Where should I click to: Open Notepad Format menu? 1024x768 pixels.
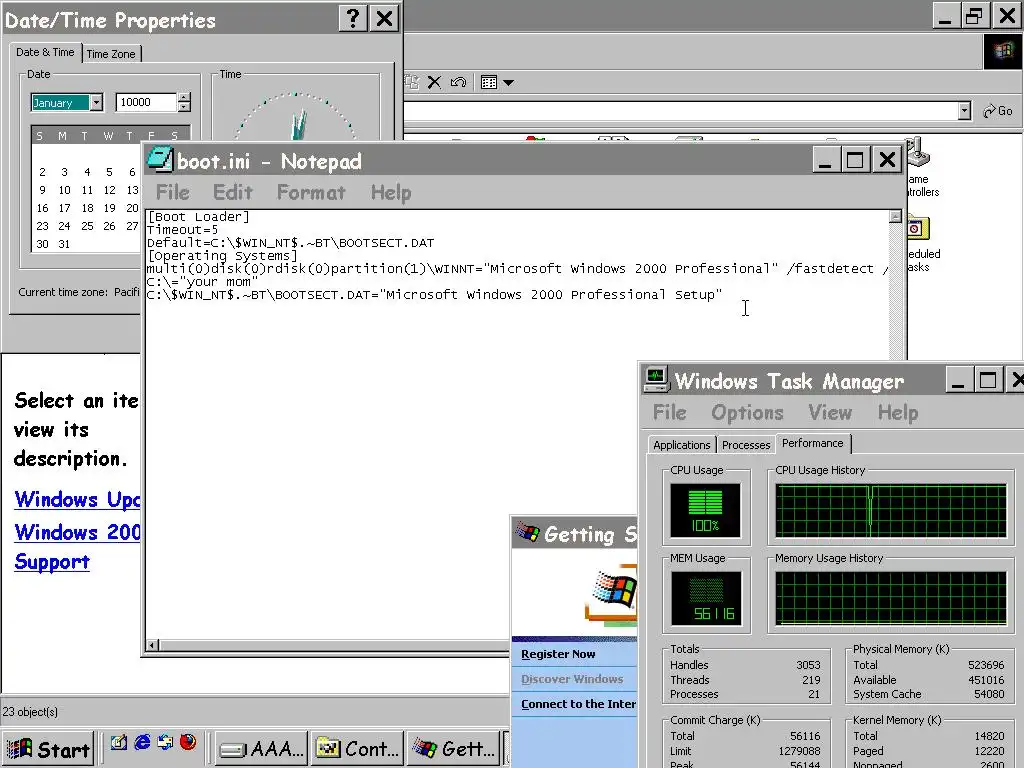pos(311,193)
